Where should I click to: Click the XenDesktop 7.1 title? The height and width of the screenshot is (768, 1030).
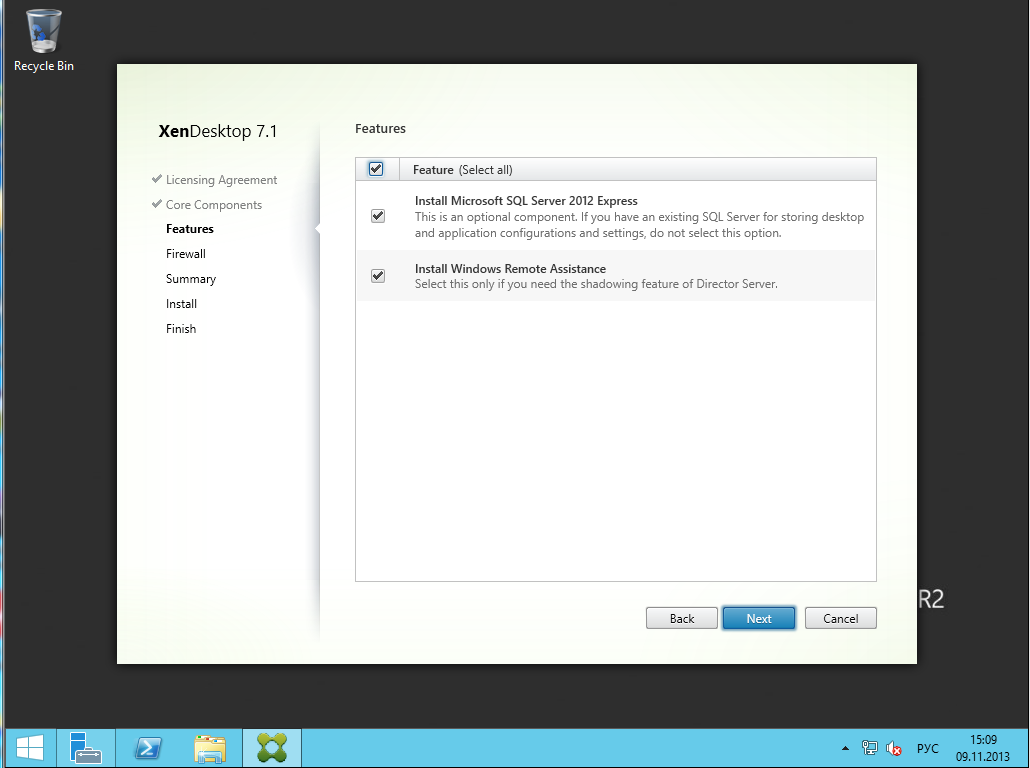(217, 131)
